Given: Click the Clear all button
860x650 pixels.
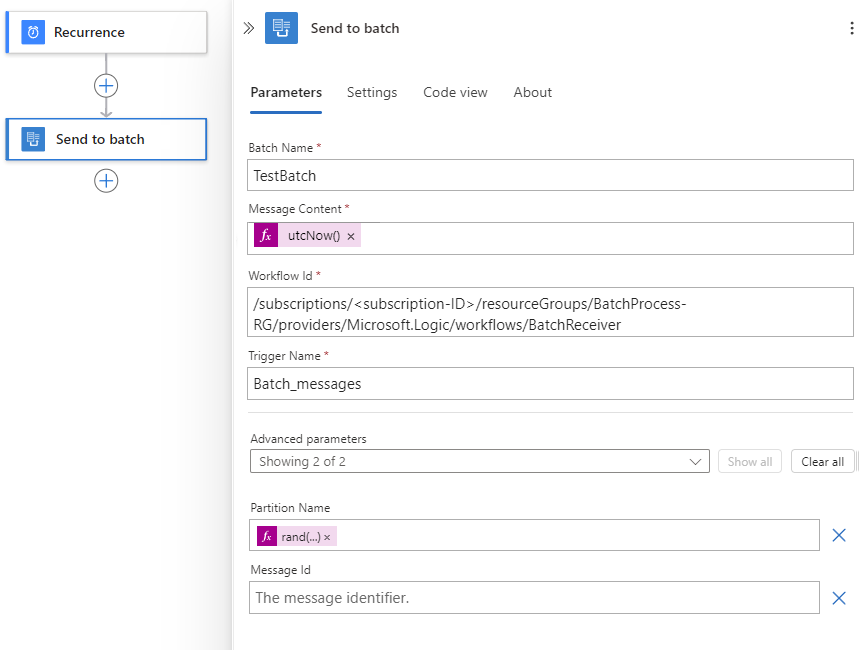Looking at the screenshot, I should (x=822, y=461).
